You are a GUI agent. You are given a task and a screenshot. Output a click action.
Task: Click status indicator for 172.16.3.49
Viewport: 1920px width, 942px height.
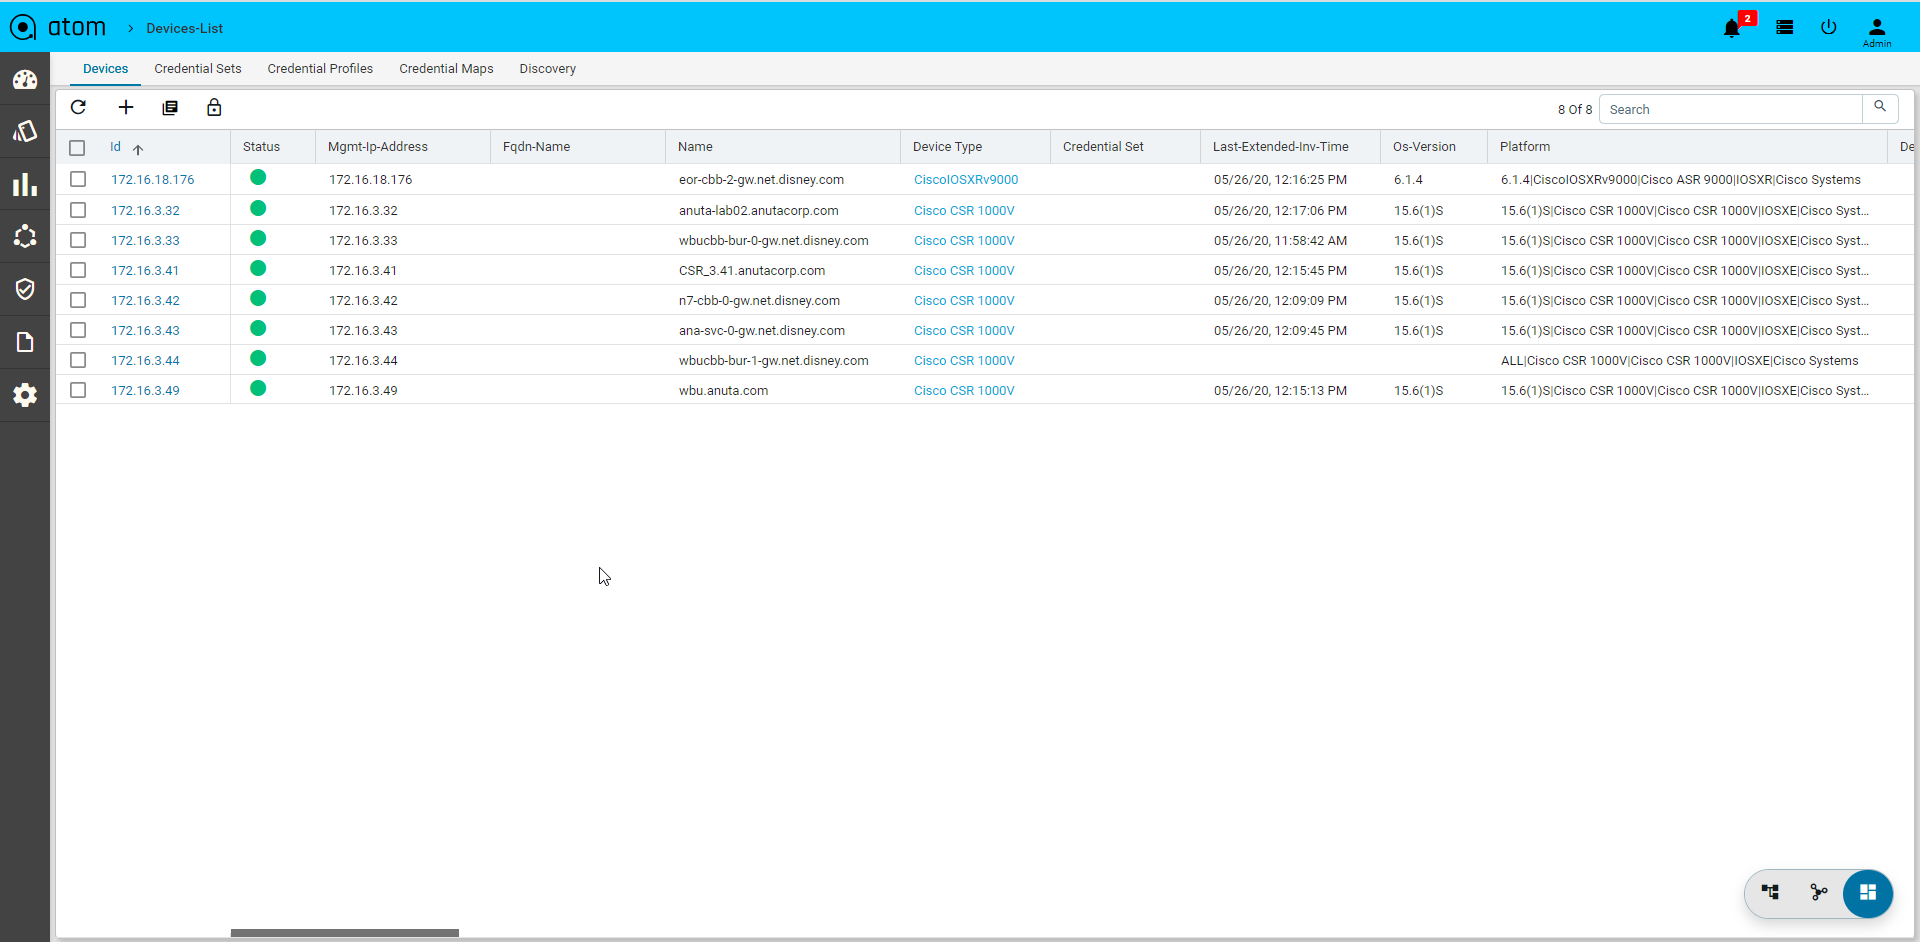click(x=258, y=389)
